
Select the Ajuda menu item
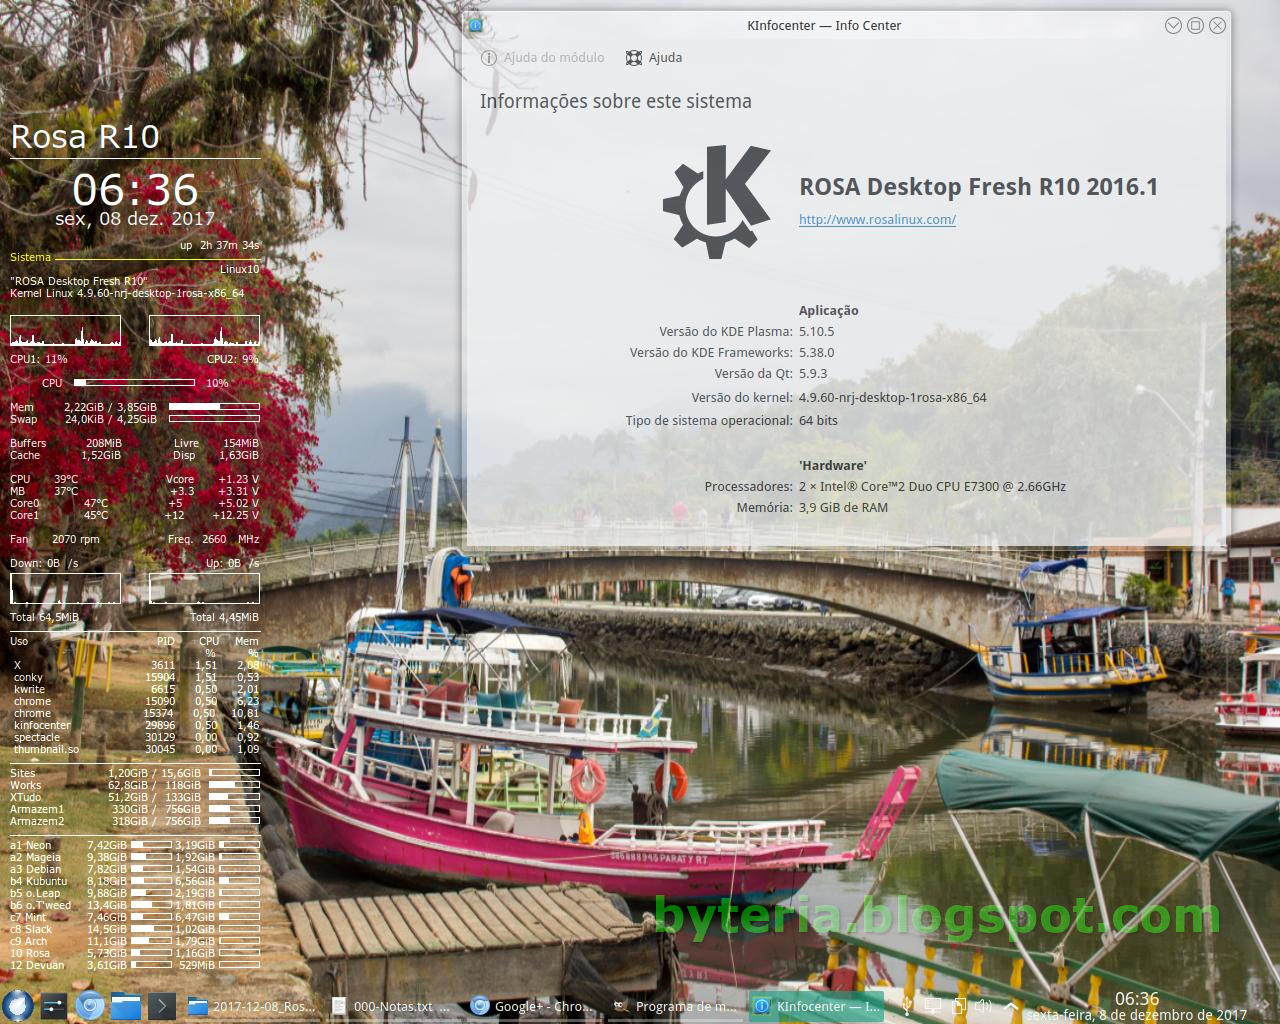click(x=654, y=58)
